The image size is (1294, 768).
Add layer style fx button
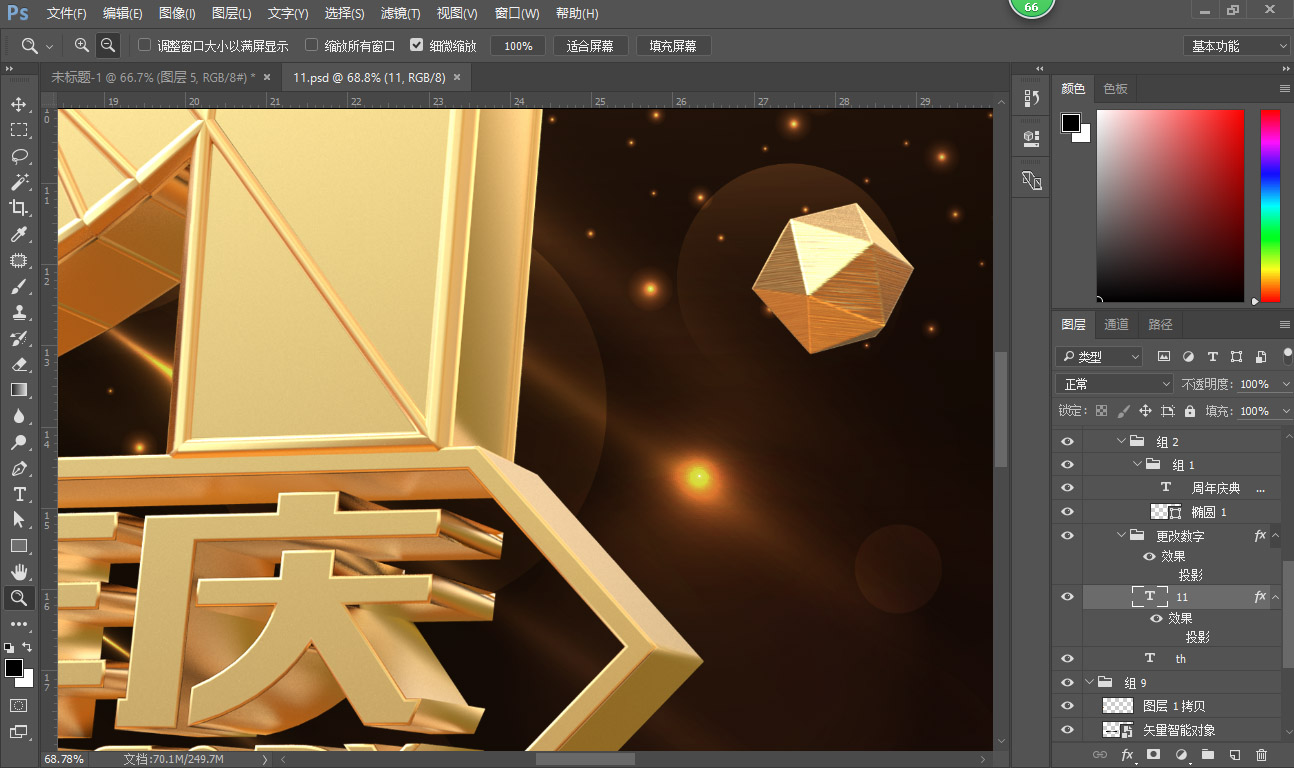(x=1126, y=755)
